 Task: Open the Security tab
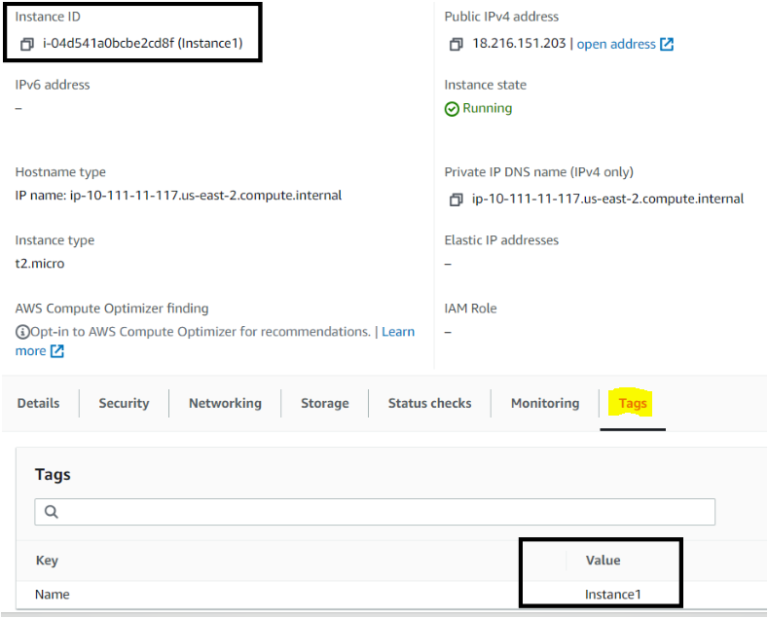click(124, 403)
